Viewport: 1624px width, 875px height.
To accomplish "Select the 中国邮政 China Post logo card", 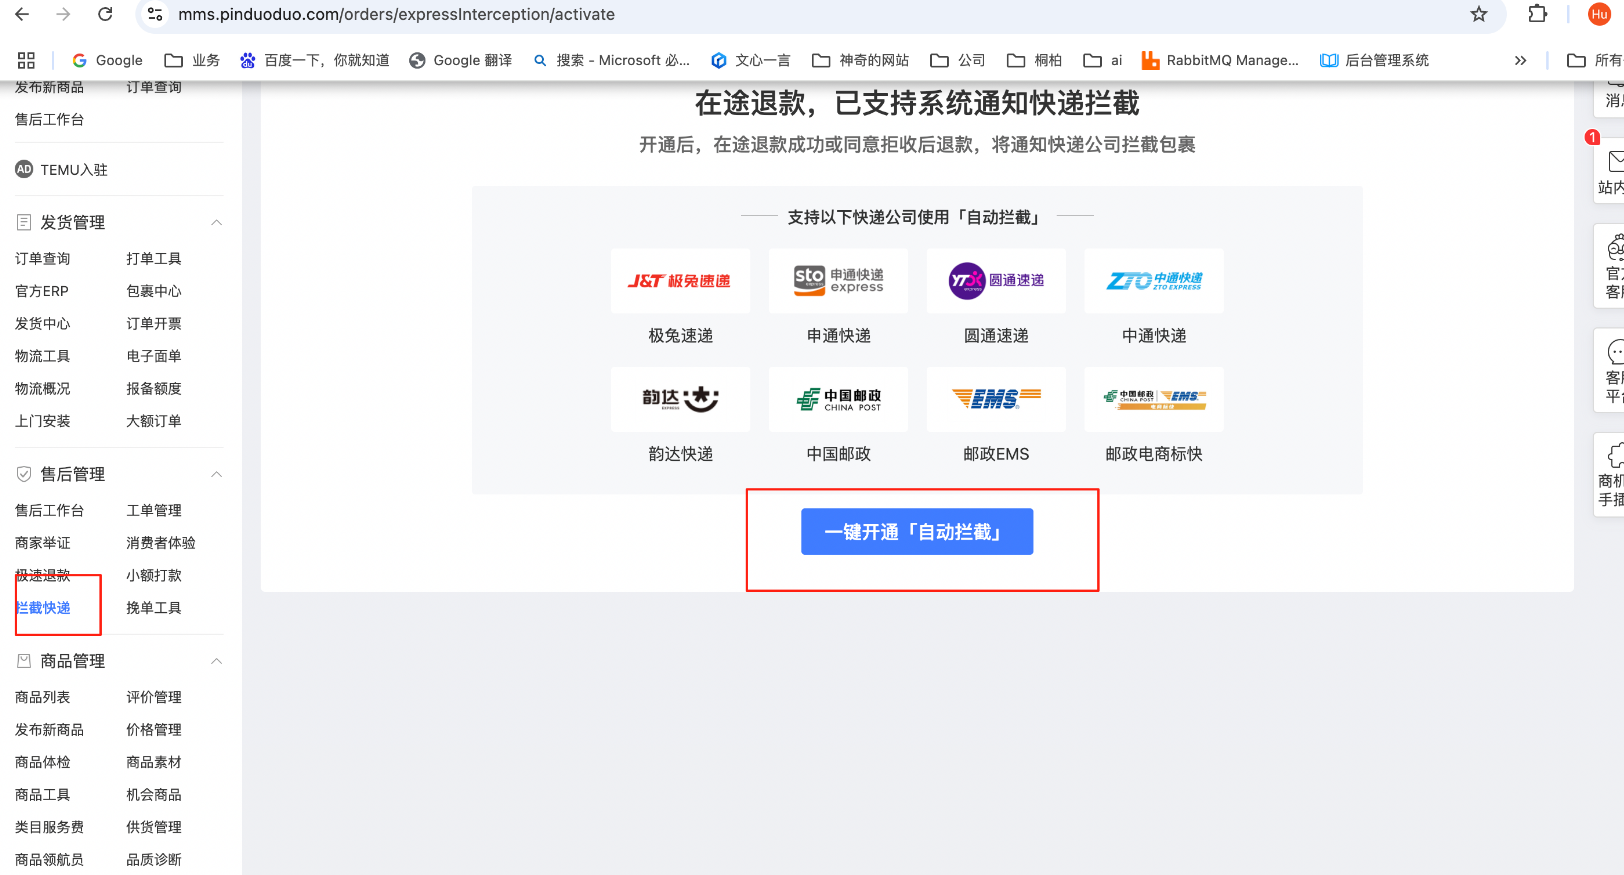I will 838,399.
